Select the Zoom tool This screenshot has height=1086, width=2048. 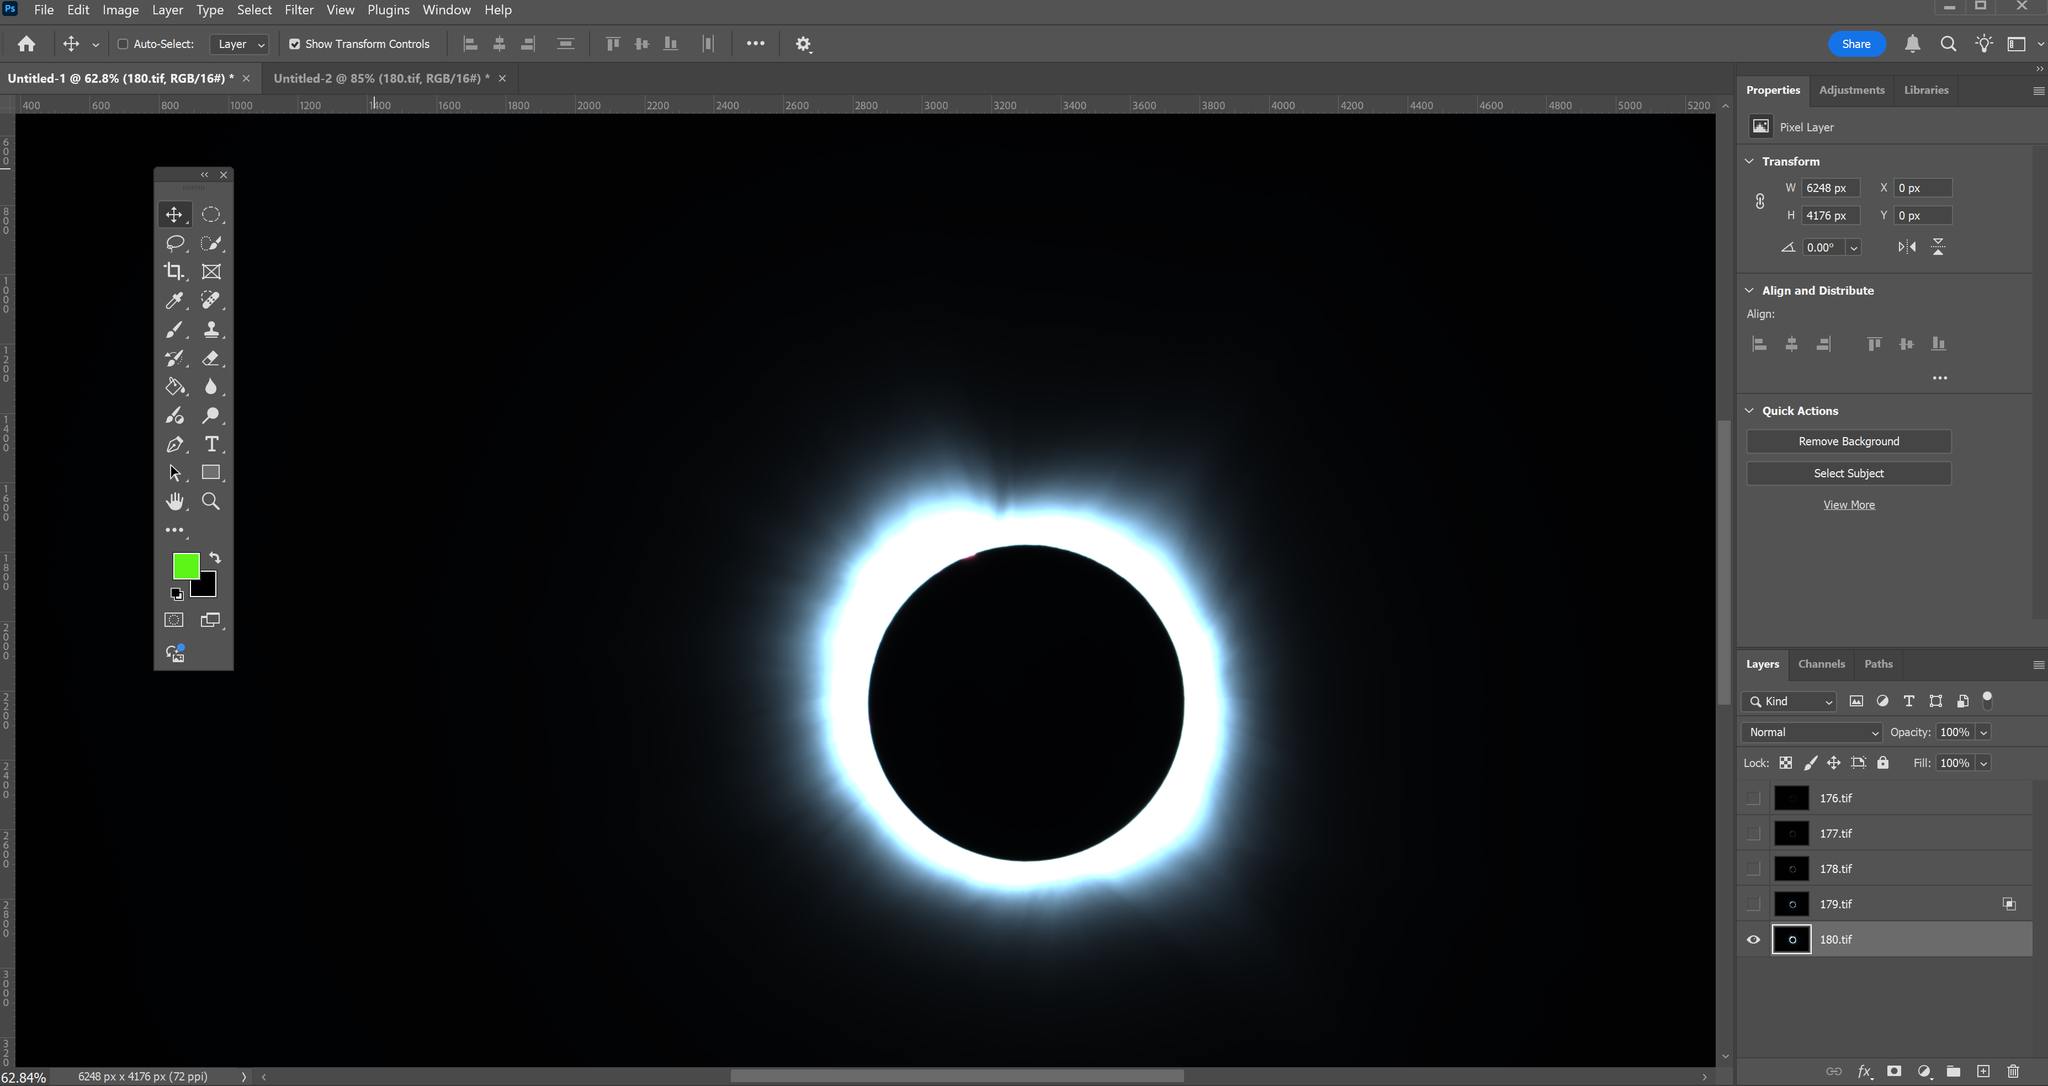(x=211, y=502)
